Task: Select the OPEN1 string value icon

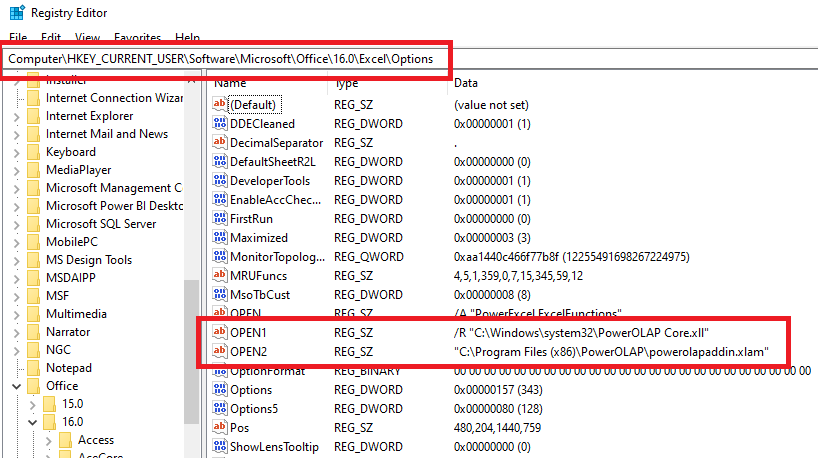Action: click(220, 332)
